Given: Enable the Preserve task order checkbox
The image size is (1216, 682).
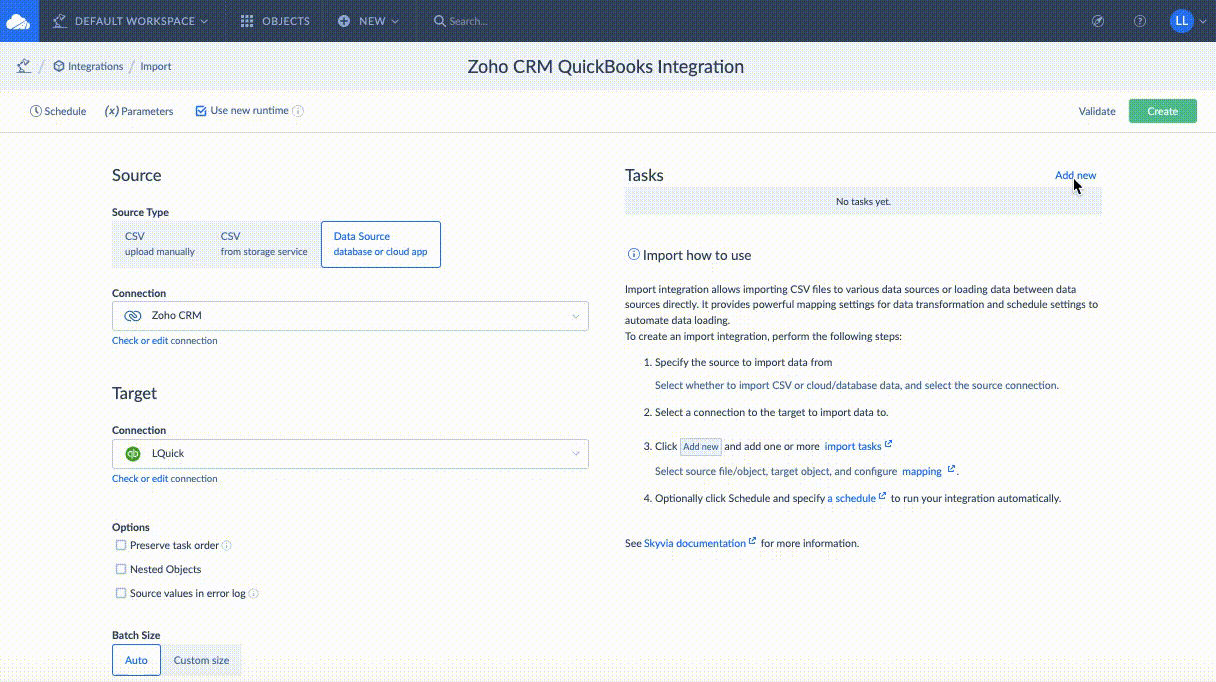Looking at the screenshot, I should coord(121,545).
